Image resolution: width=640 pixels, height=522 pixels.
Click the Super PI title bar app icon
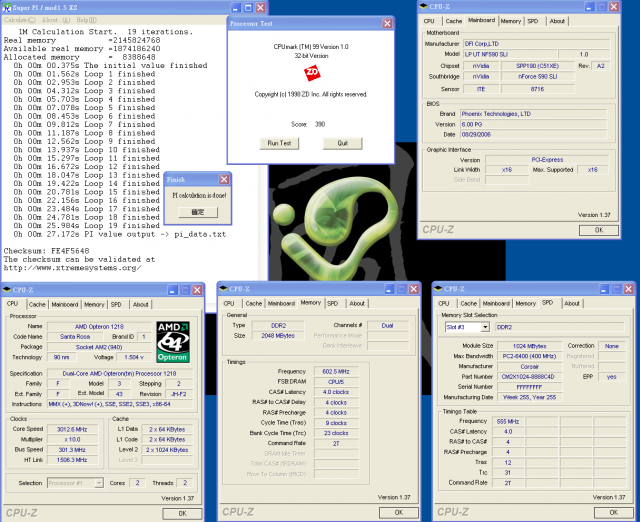[x=7, y=7]
